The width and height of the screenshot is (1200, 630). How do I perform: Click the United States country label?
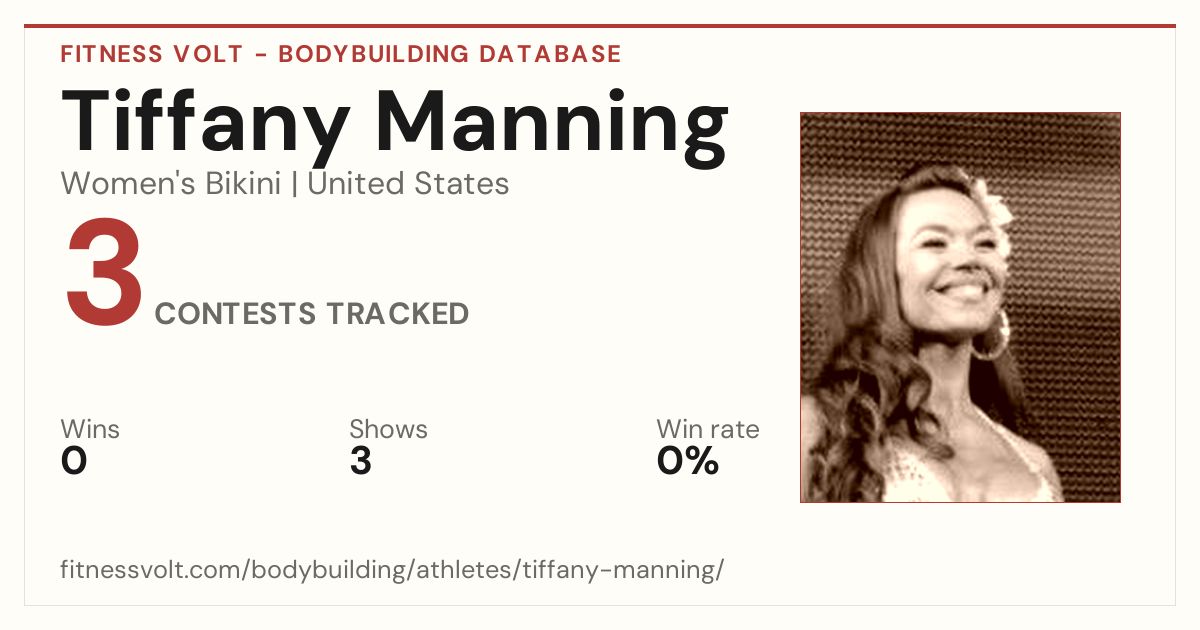coord(409,184)
